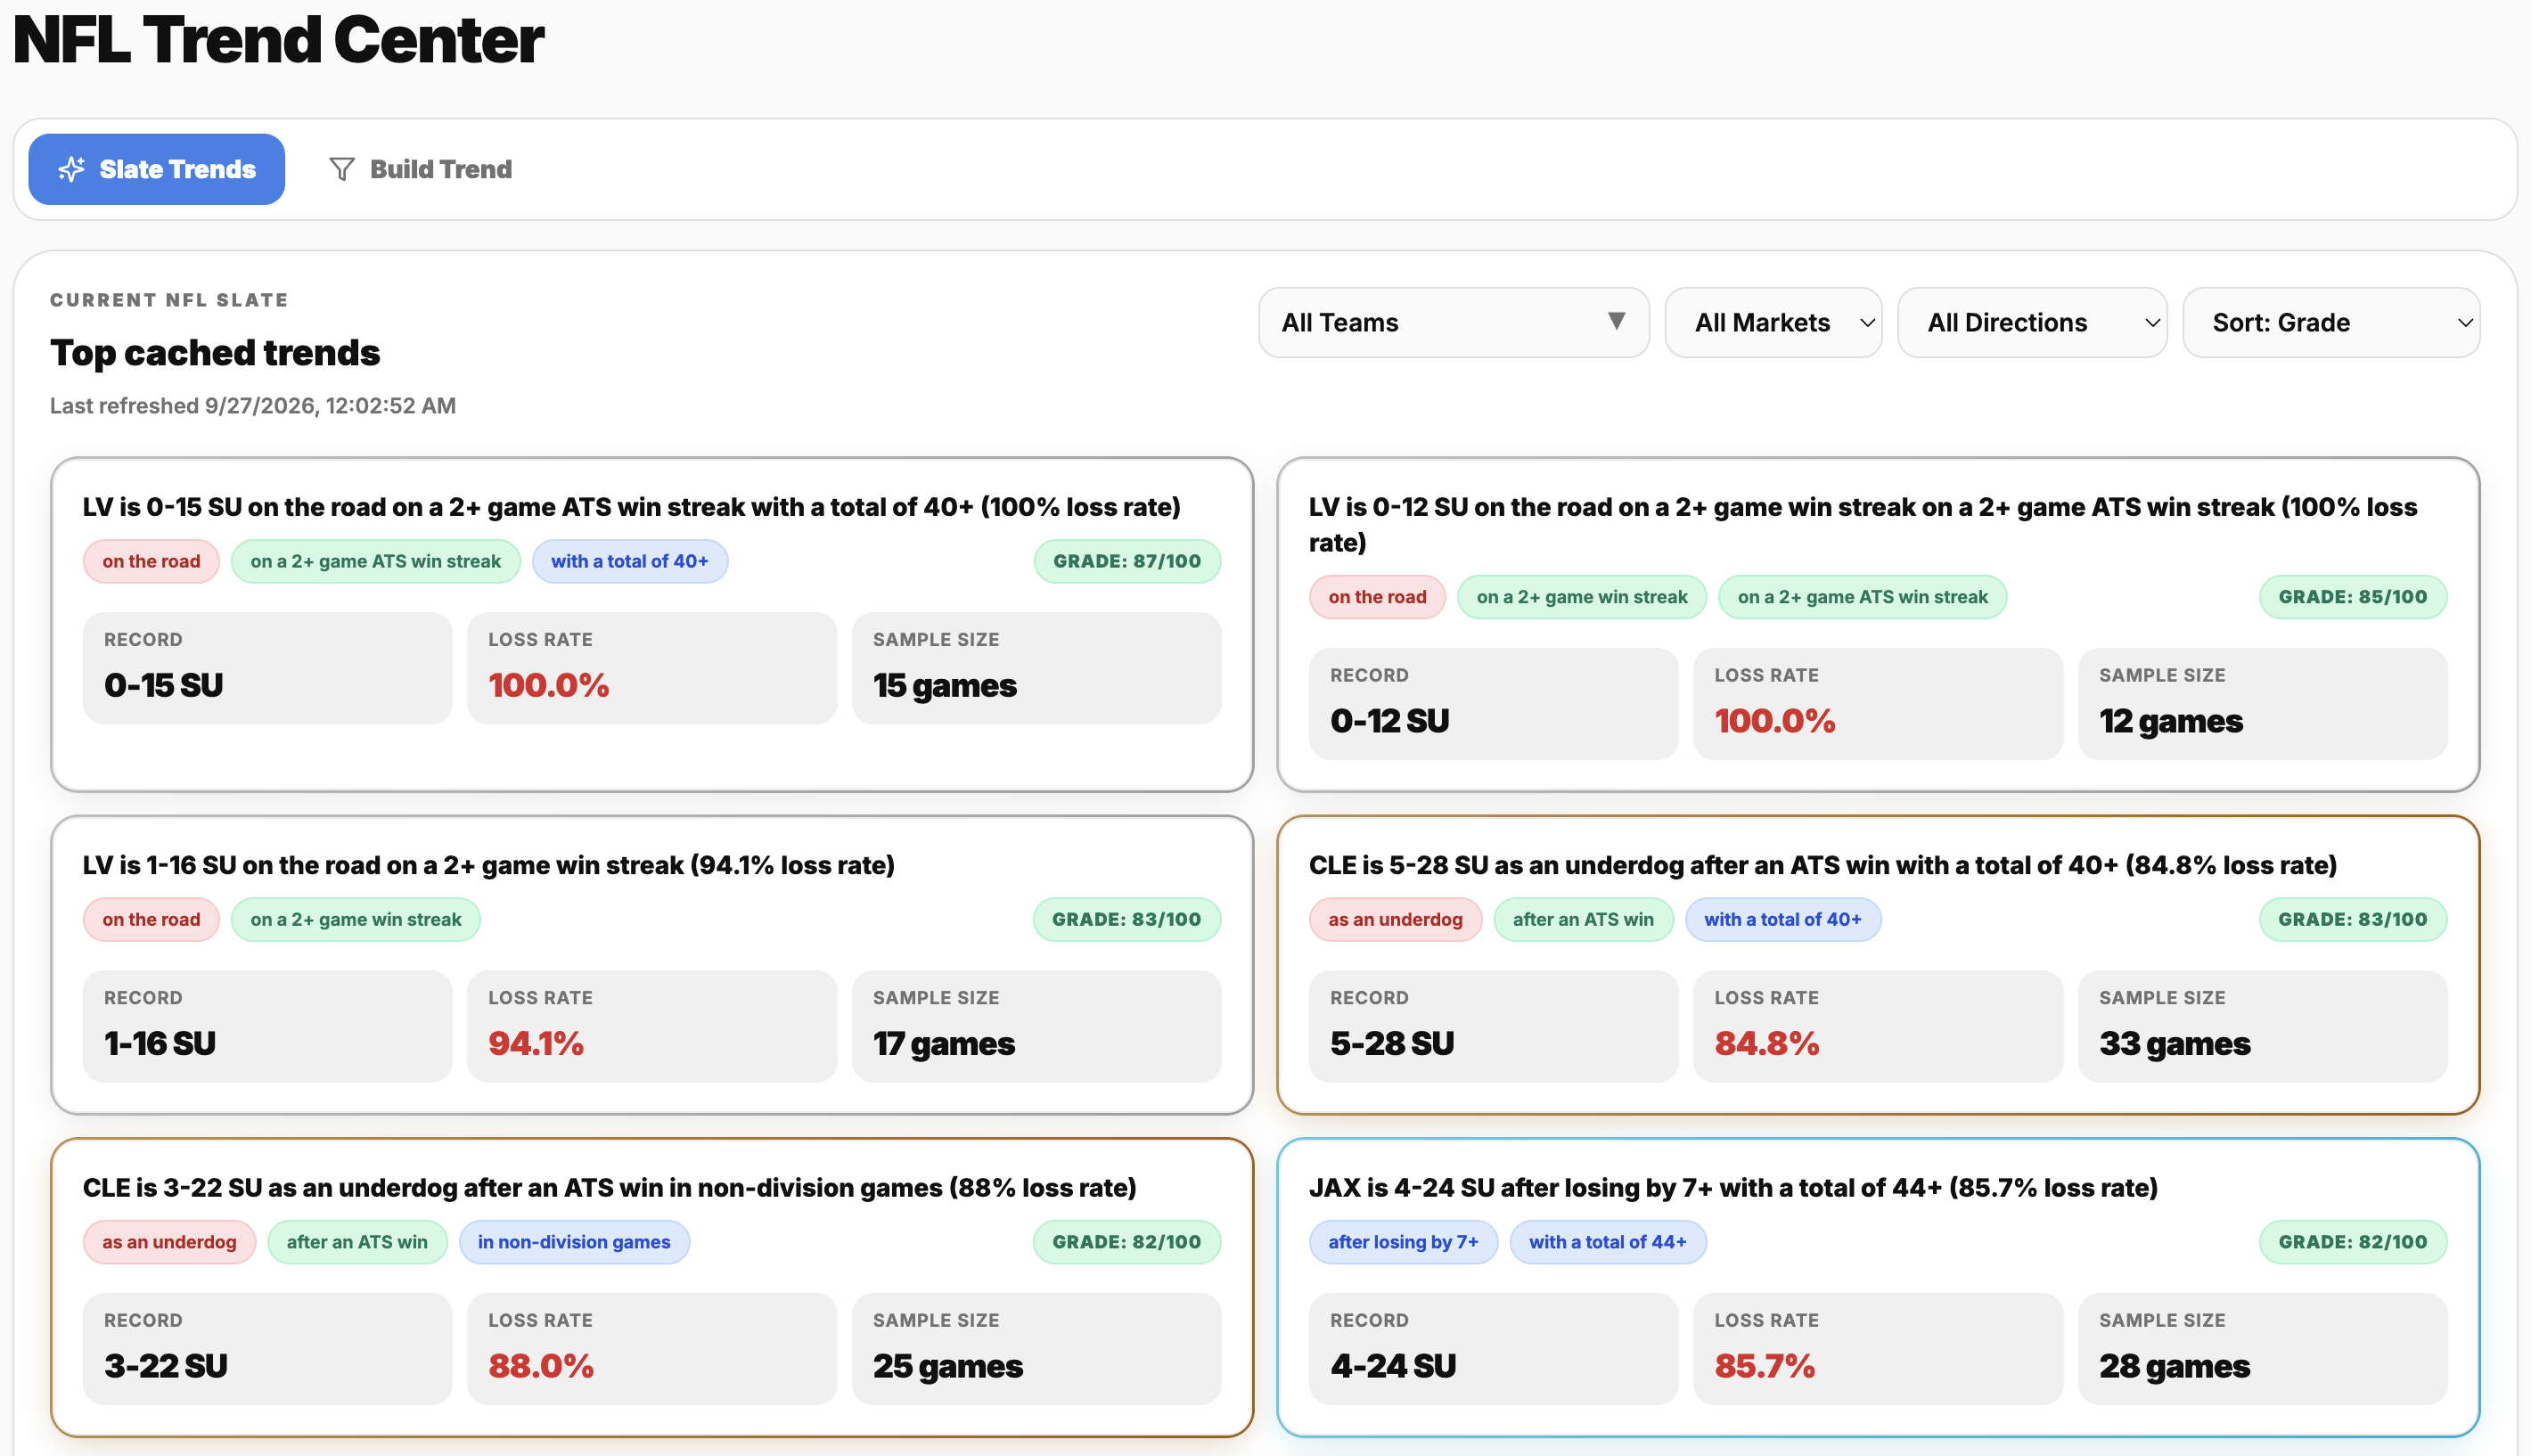Click the NFL Trend Center page title
Viewport: 2531px width, 1456px height.
[x=279, y=40]
